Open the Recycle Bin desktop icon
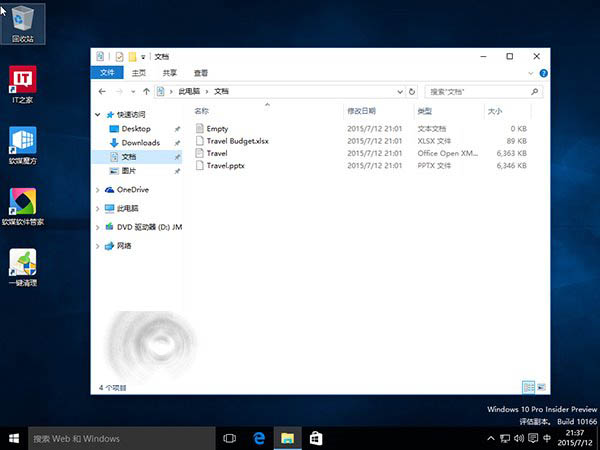The height and width of the screenshot is (450, 600). [23, 24]
